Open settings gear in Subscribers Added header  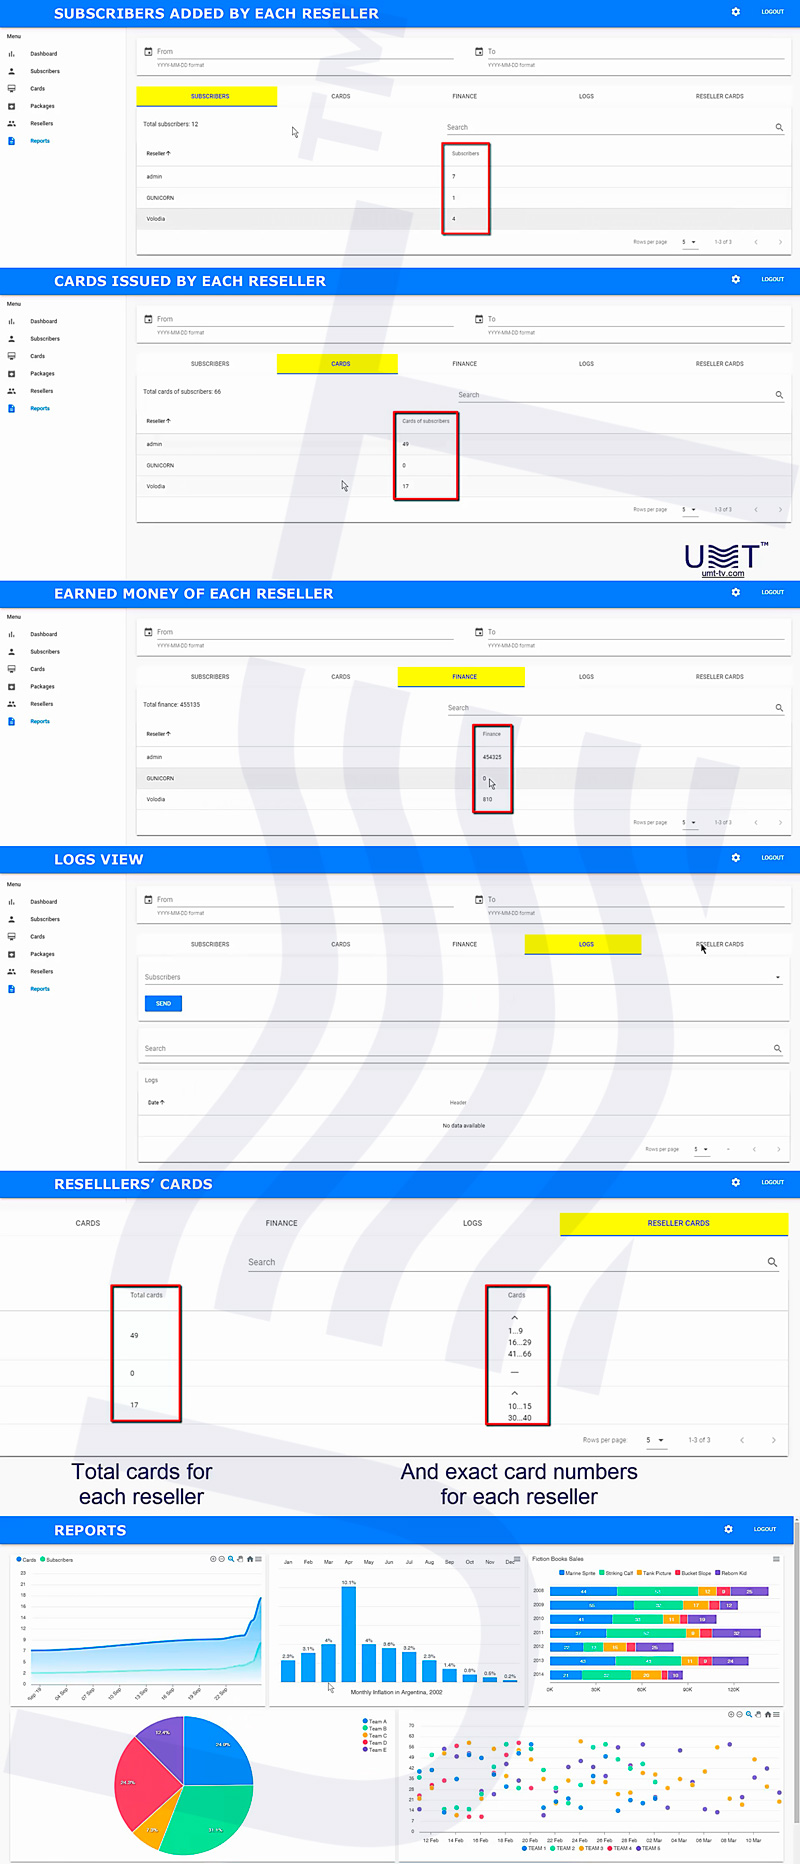point(736,12)
